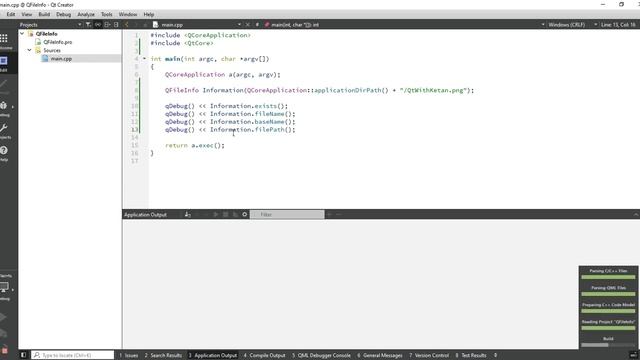
Task: Toggle progress details button at bottom right
Action: [633, 355]
